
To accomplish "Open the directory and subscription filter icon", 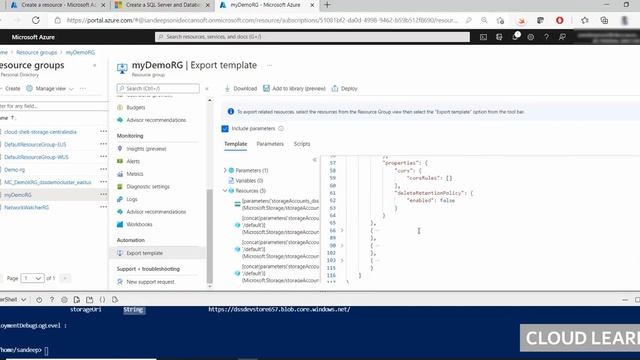I will [499, 37].
